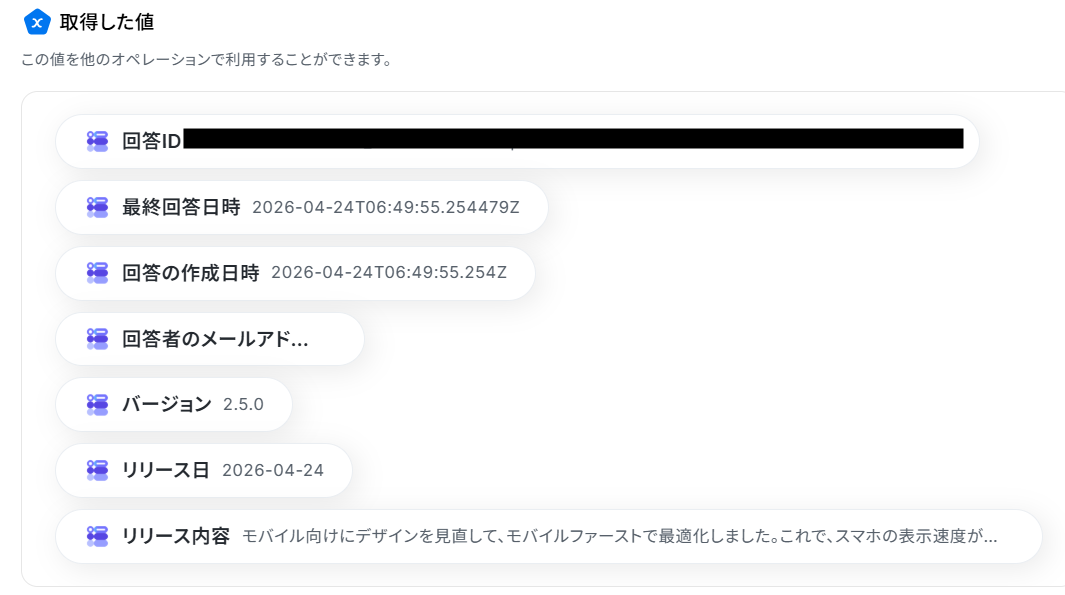Click the purple icon beside 最終回答日時
Image resolution: width=1065 pixels, height=595 pixels.
click(x=97, y=207)
